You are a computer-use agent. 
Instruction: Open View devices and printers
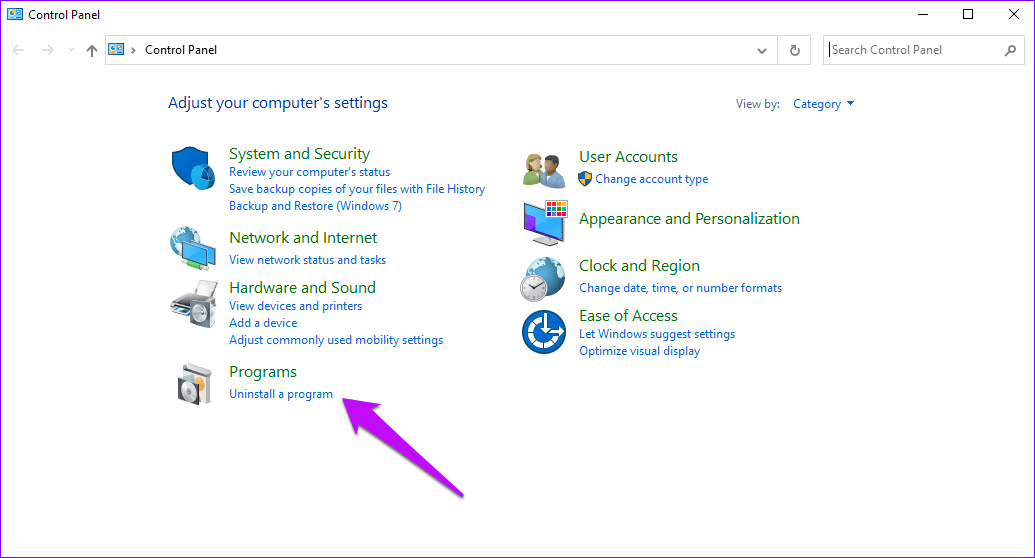coord(295,306)
